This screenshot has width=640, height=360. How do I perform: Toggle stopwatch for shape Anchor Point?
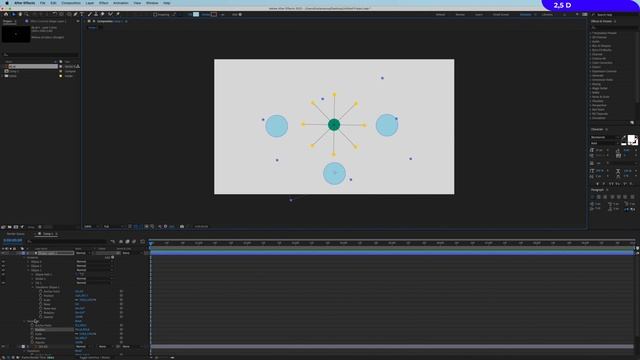pyautogui.click(x=41, y=291)
